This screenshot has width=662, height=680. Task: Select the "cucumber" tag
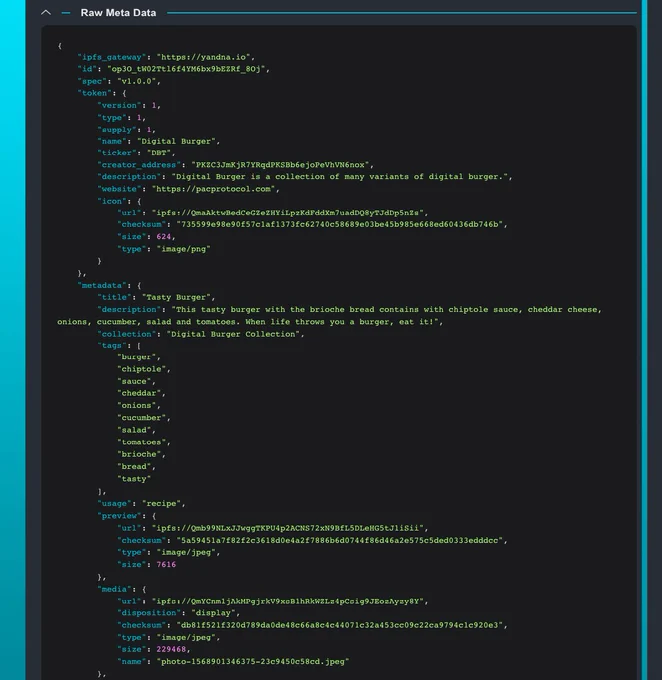click(141, 418)
